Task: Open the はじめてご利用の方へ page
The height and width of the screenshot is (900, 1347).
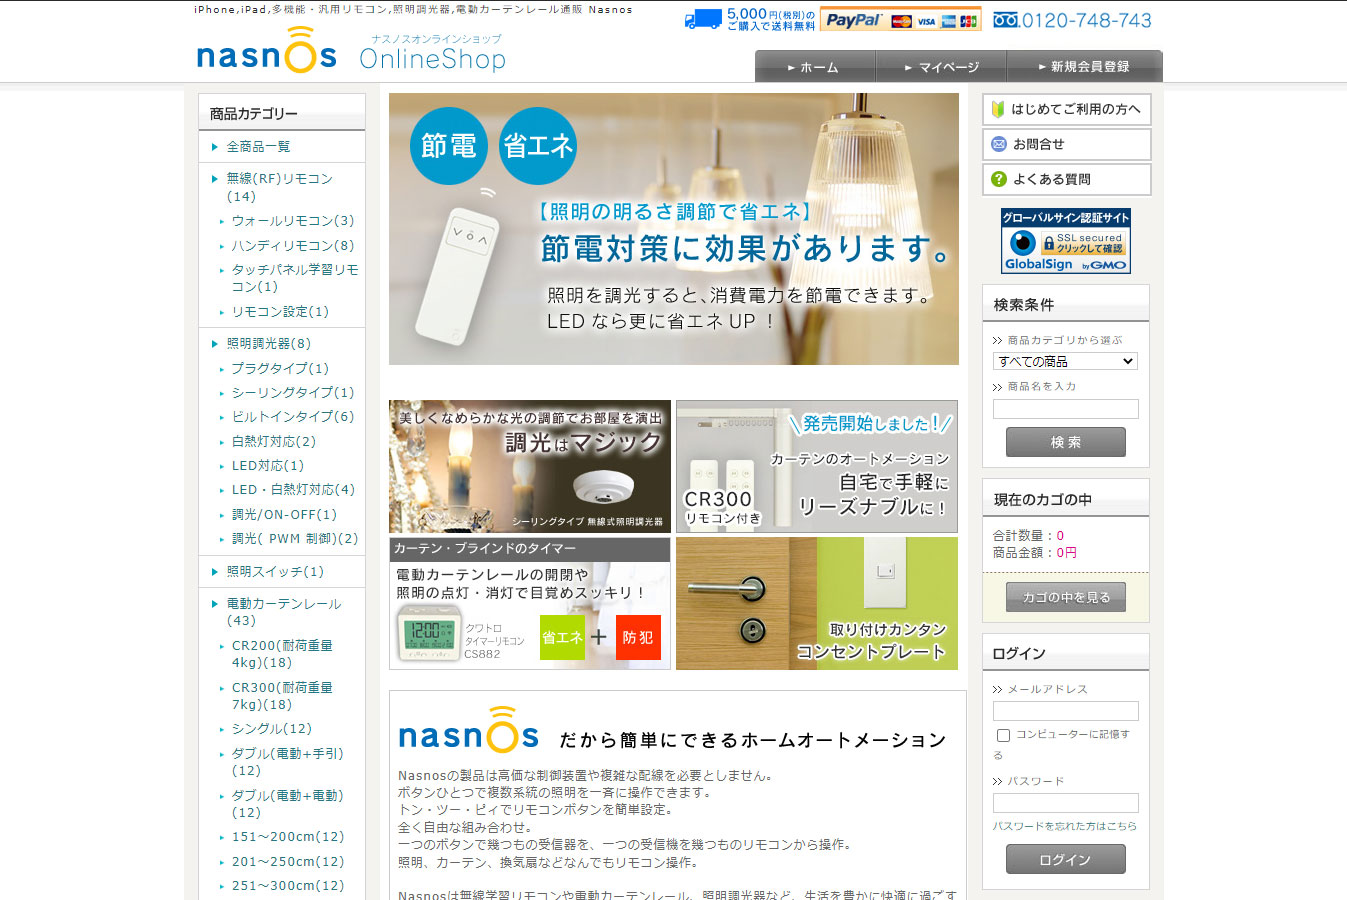Action: tap(1066, 109)
